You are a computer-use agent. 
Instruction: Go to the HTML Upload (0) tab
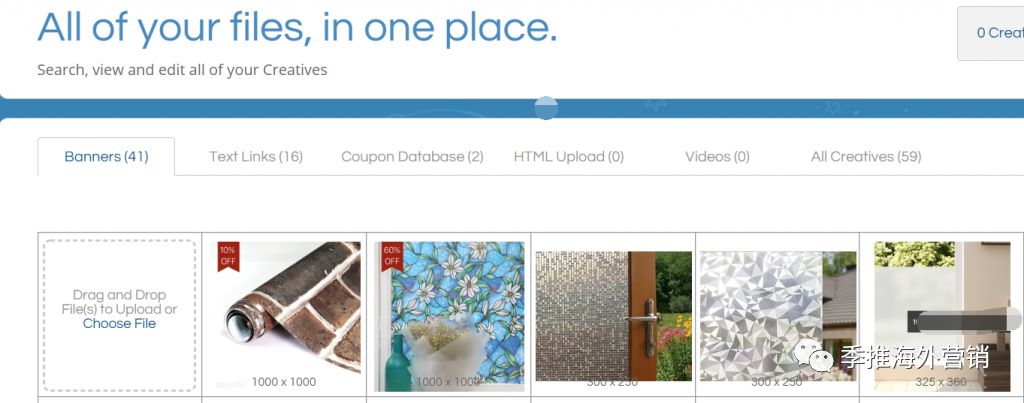(569, 157)
